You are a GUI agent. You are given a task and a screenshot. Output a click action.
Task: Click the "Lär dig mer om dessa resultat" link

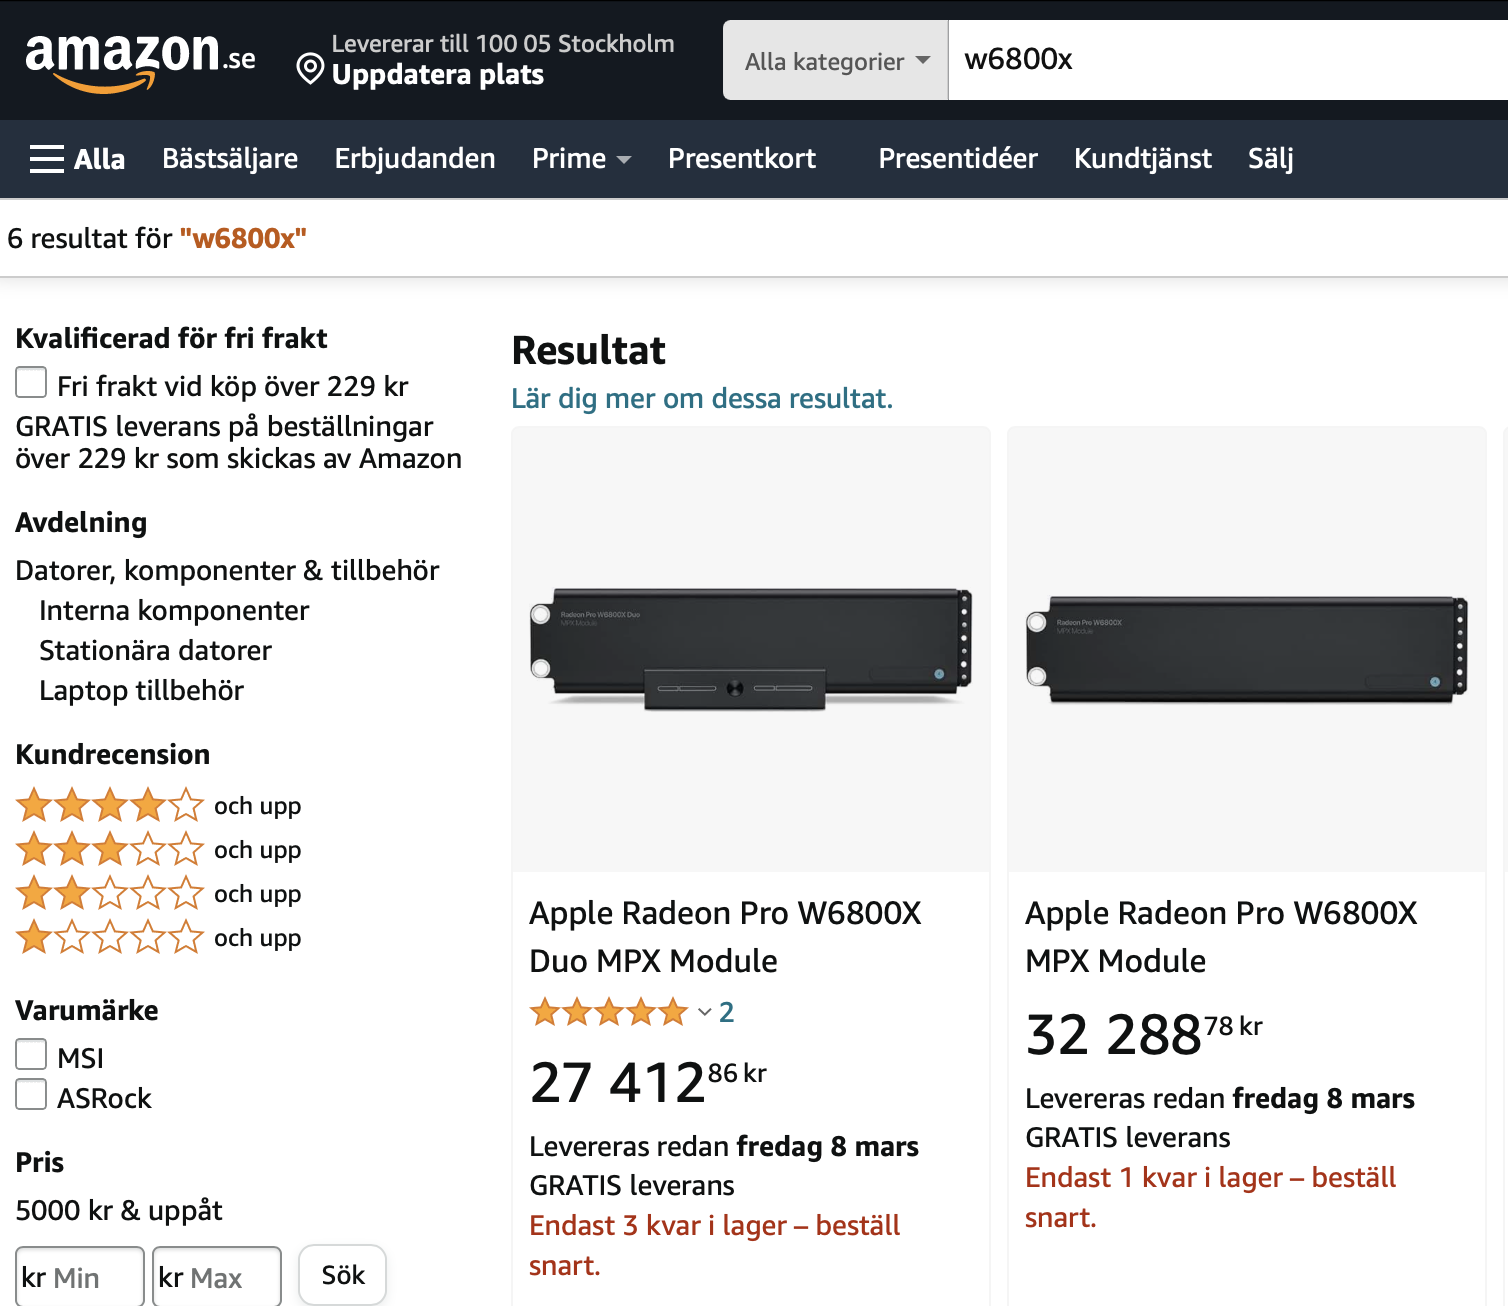pos(701,398)
